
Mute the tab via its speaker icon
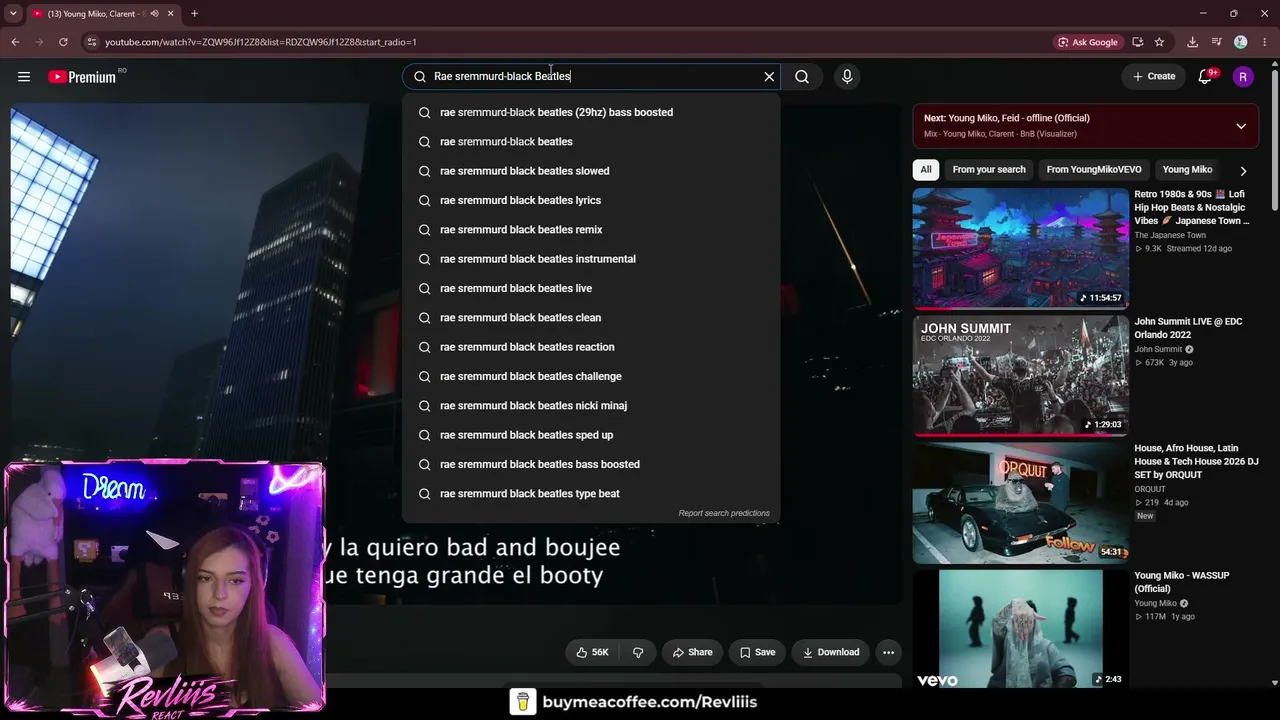(154, 14)
